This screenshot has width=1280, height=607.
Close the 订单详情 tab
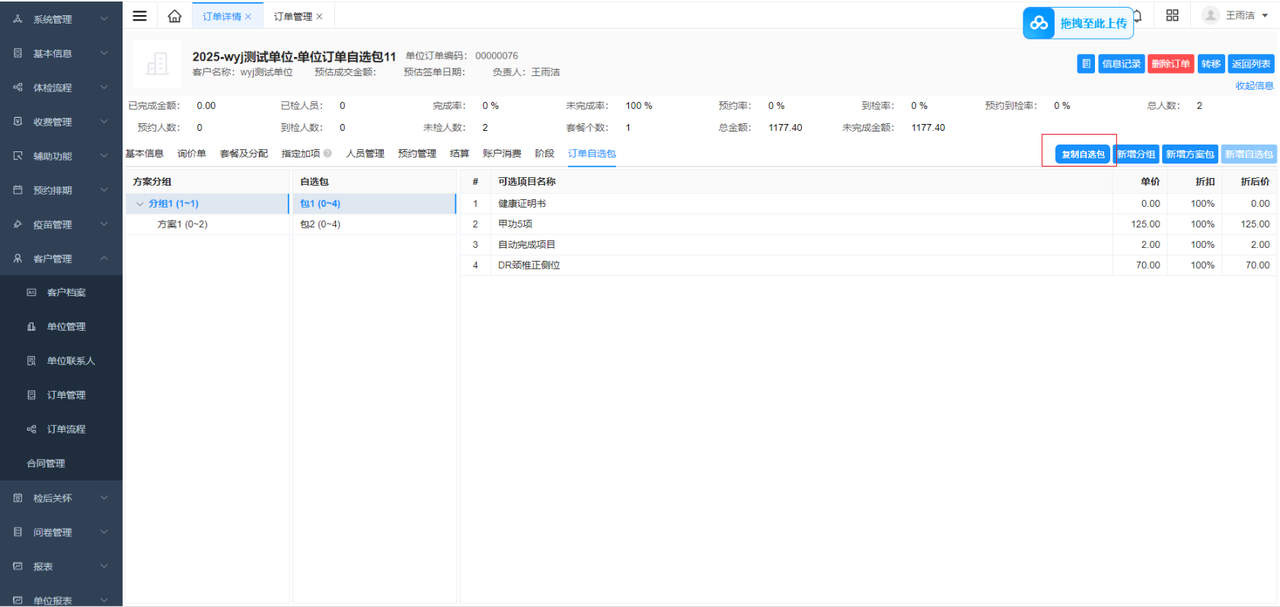(248, 17)
